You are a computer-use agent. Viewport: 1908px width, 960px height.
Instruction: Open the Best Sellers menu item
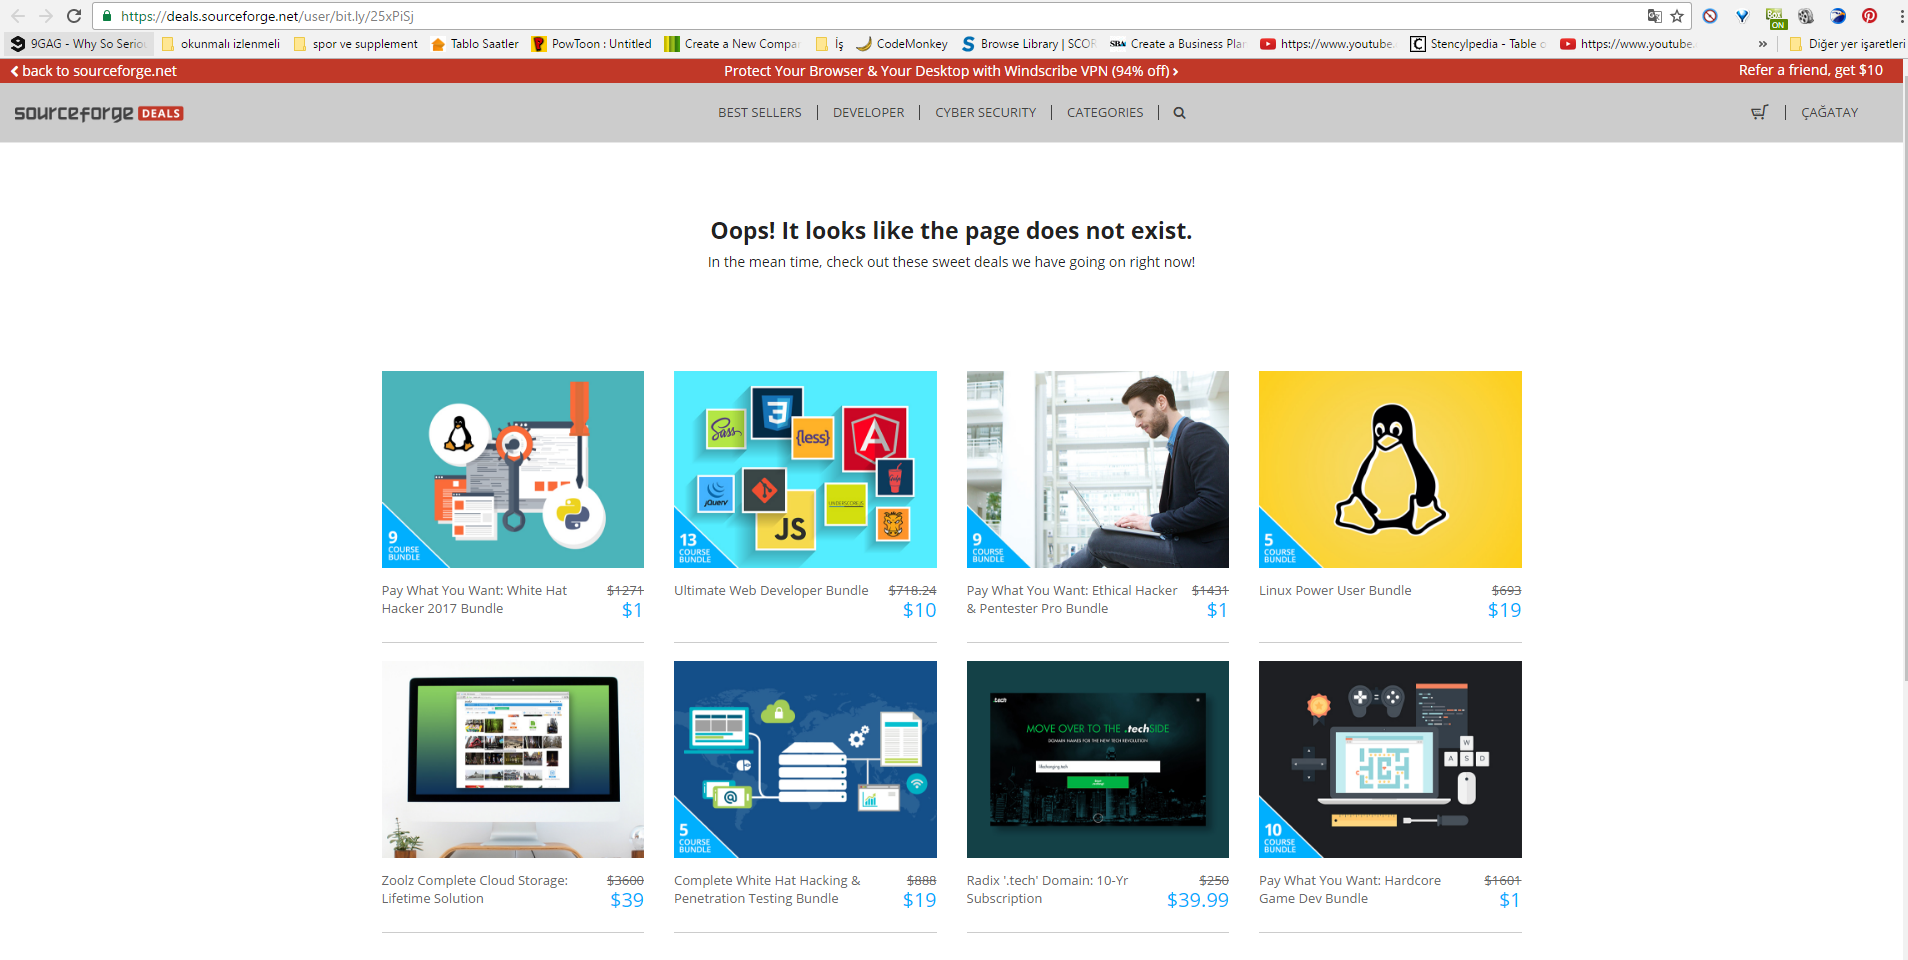(x=759, y=113)
